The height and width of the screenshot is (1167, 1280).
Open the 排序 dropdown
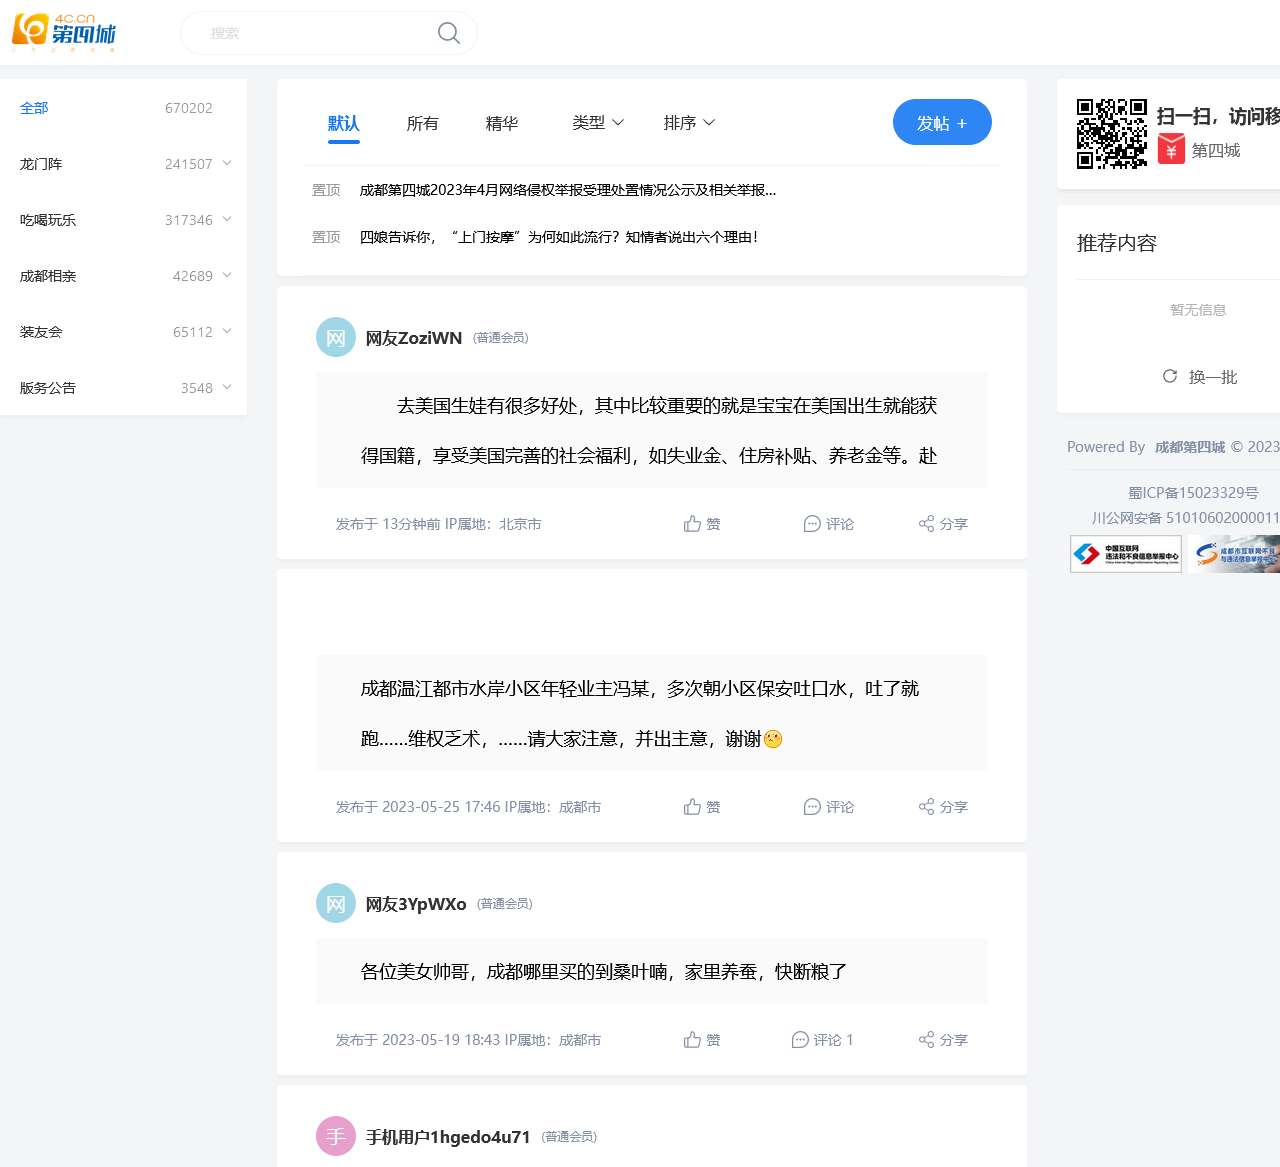(690, 123)
